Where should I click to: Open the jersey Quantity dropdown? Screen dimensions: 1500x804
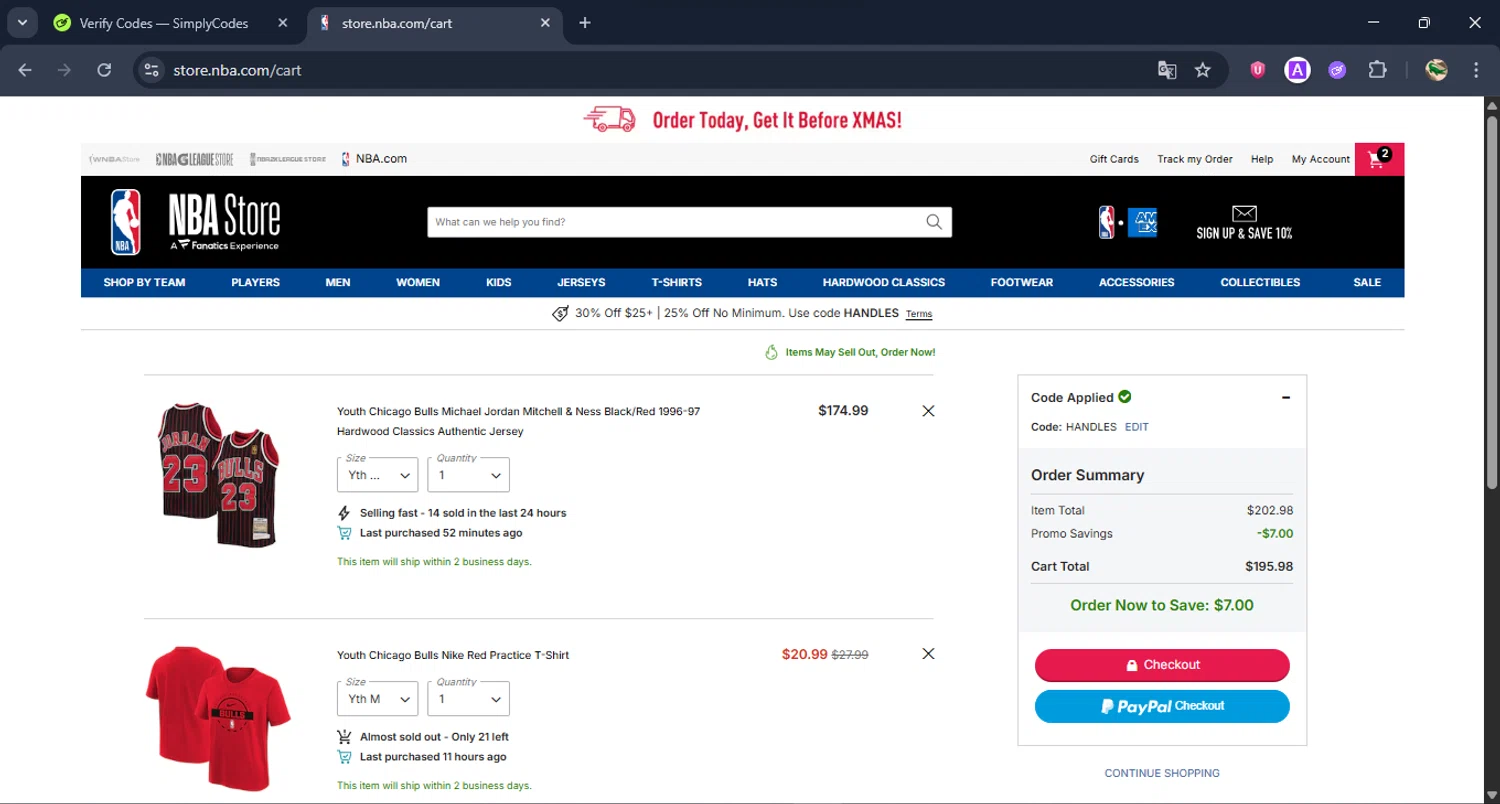tap(469, 475)
